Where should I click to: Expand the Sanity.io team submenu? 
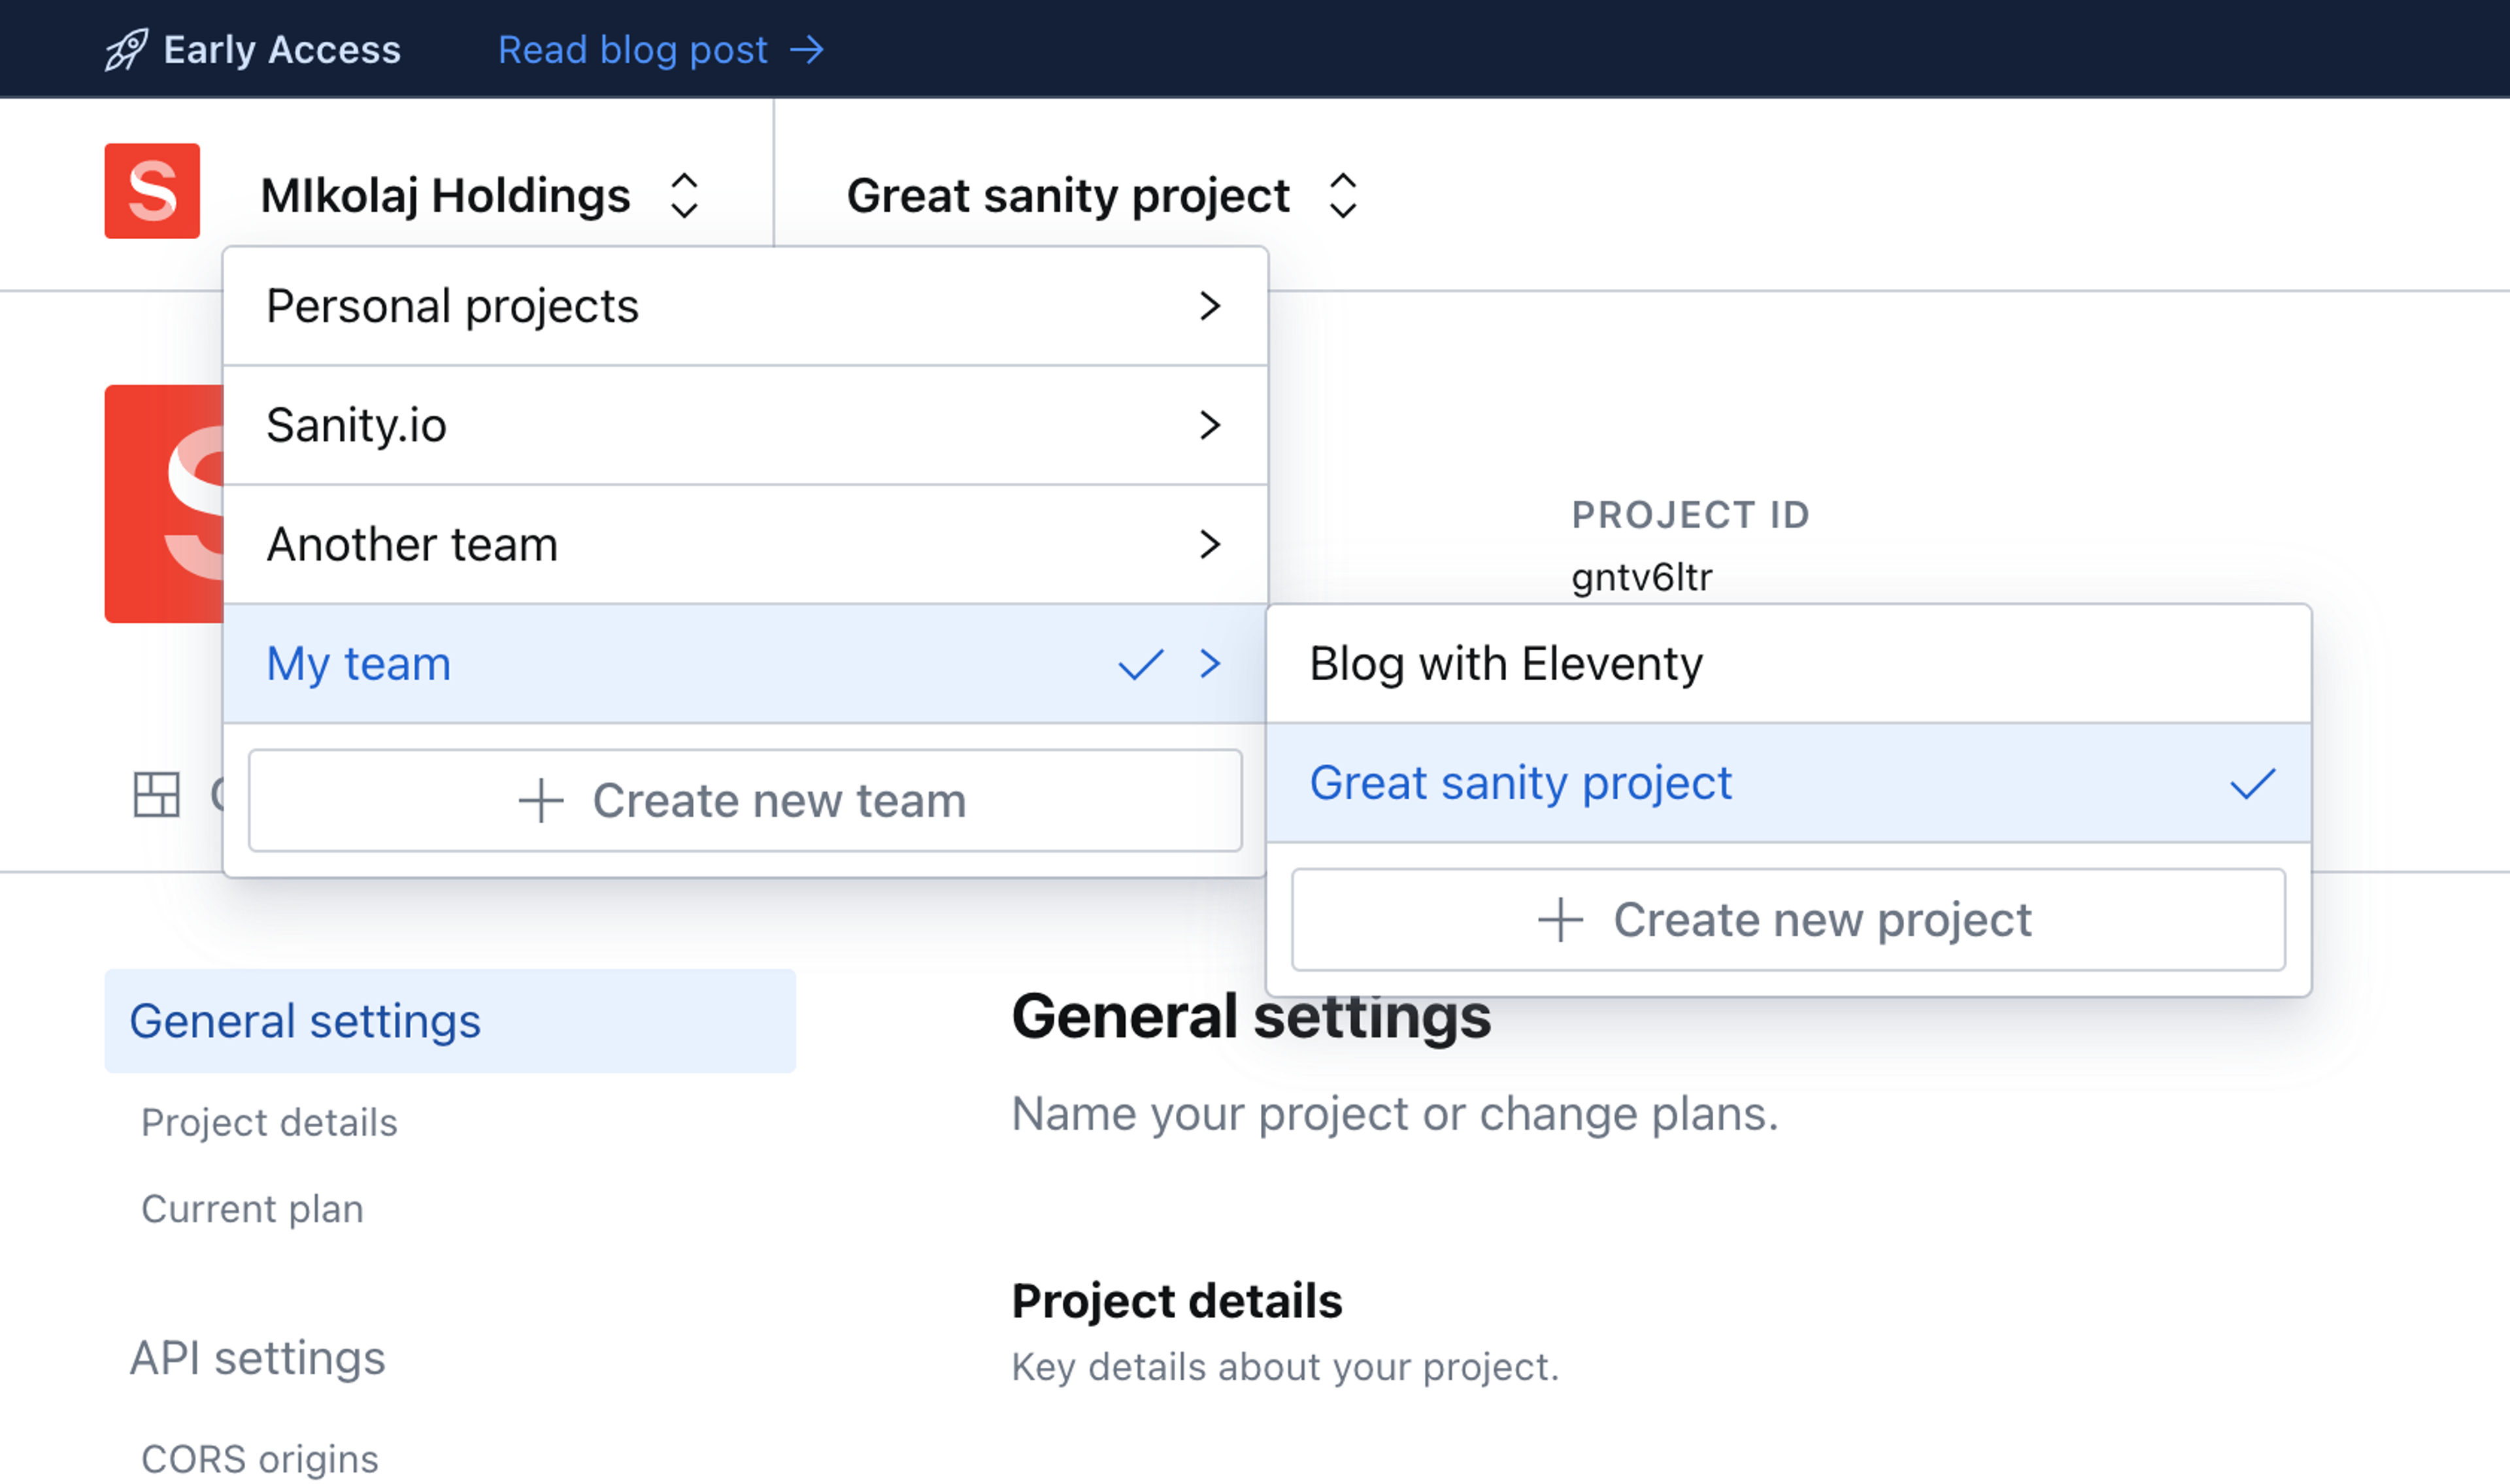[x=1210, y=425]
